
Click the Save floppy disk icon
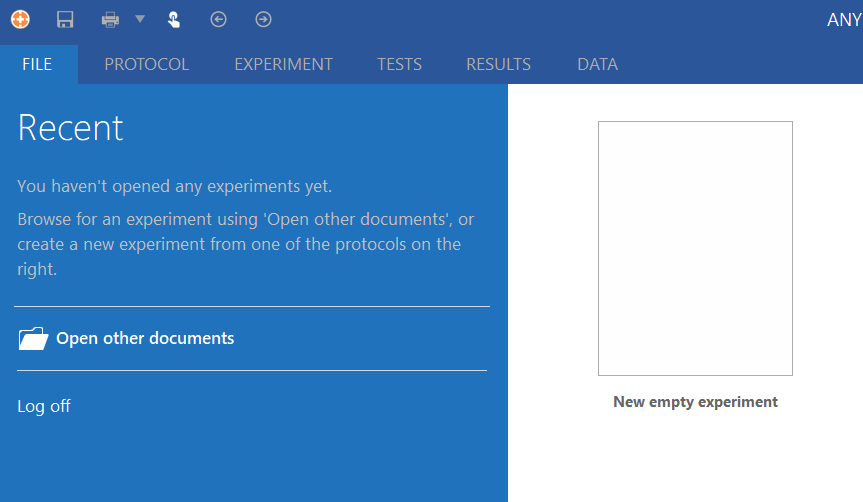coord(65,20)
